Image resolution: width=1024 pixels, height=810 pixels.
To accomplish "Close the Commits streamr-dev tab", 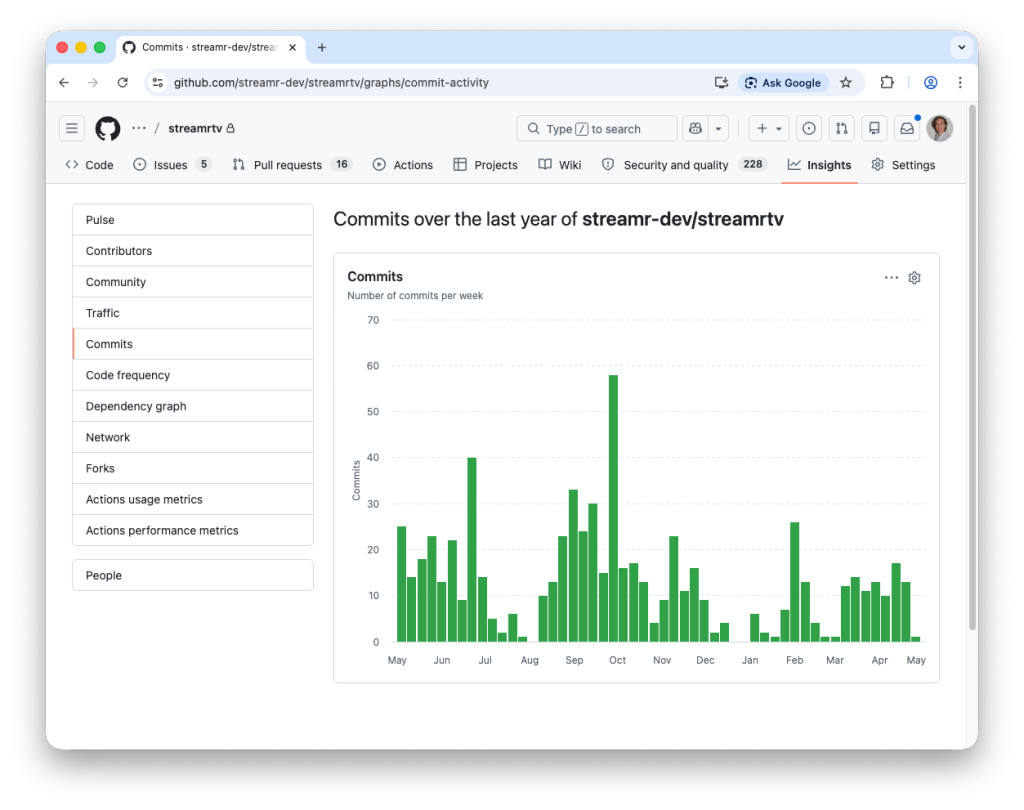I will [293, 47].
